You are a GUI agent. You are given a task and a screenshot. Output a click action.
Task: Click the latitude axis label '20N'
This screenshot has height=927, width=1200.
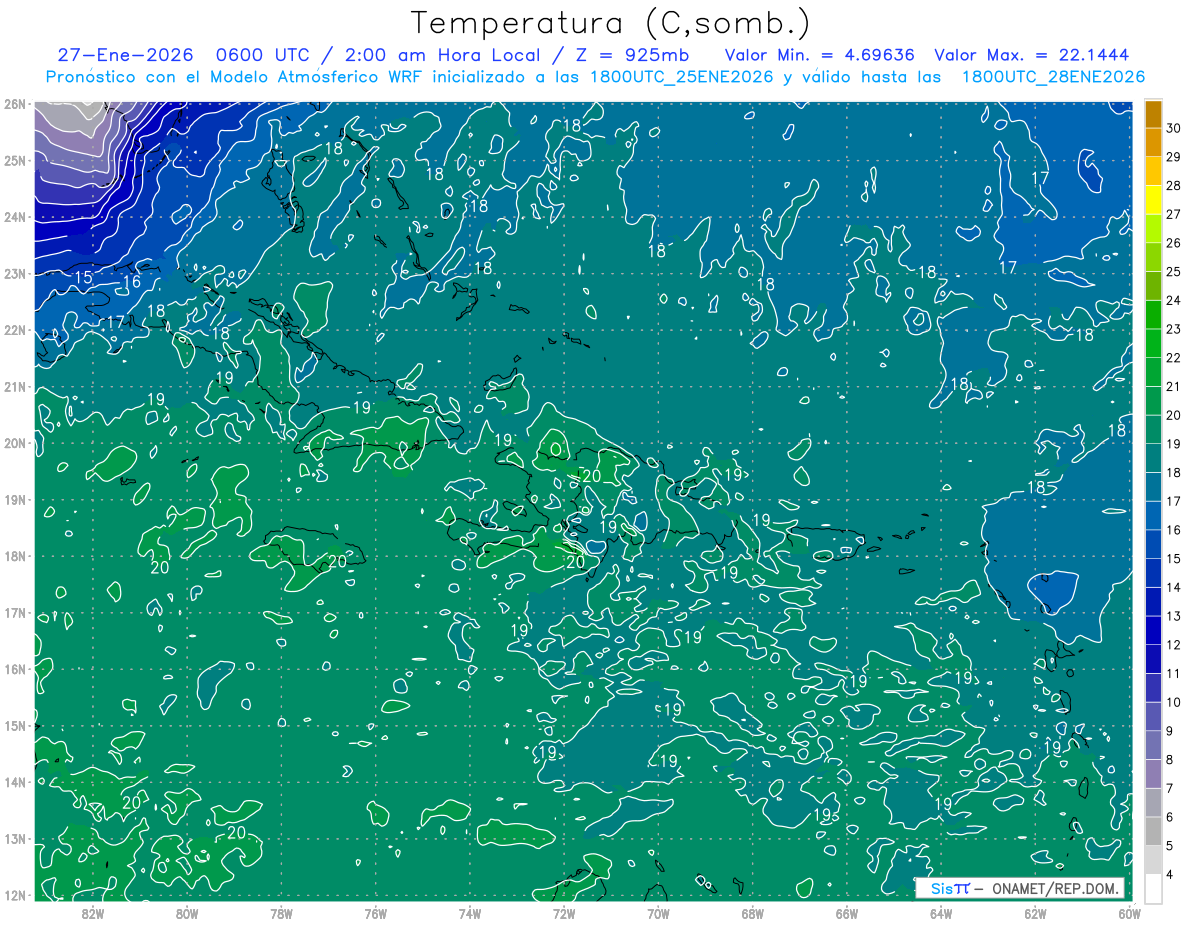[15, 443]
